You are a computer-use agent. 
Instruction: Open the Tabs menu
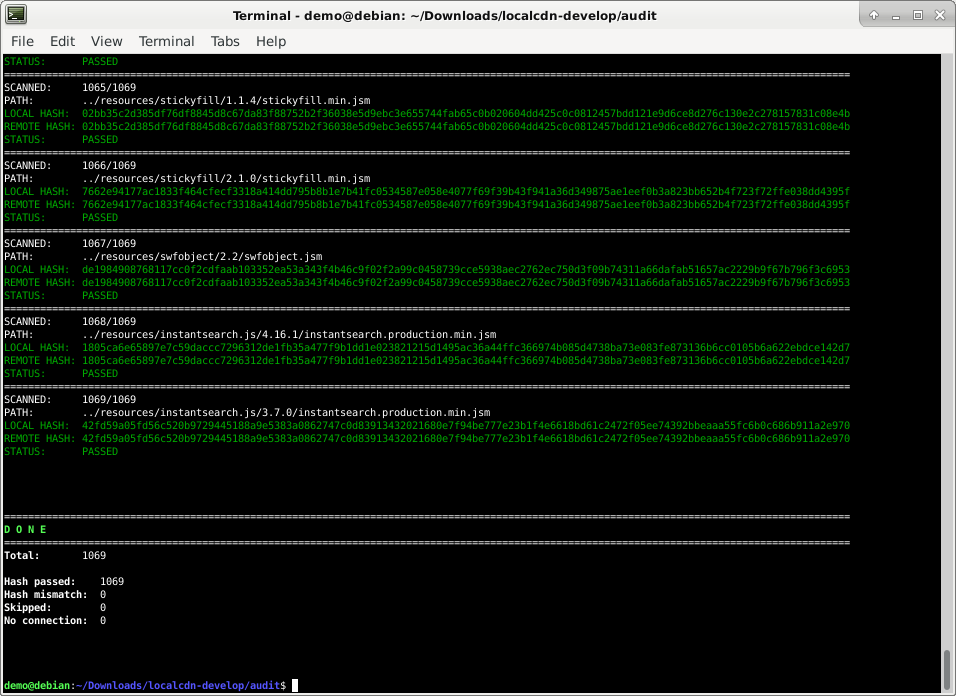[225, 41]
